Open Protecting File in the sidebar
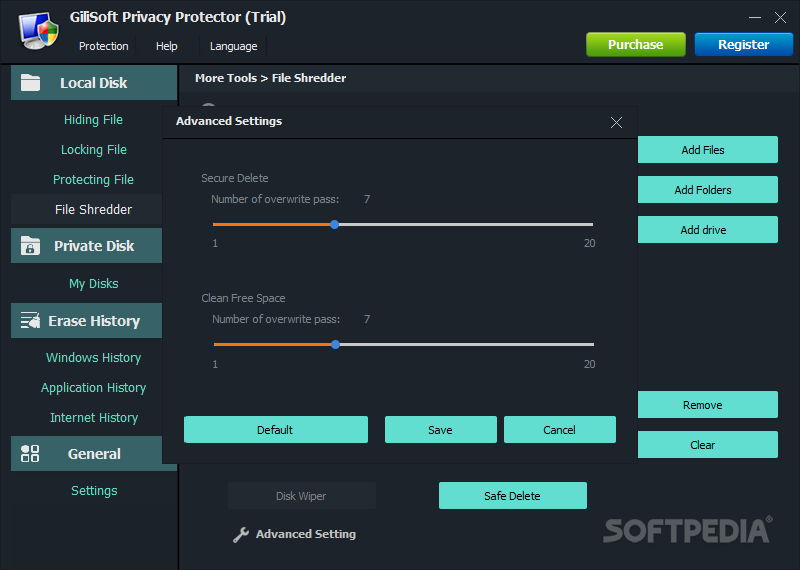The width and height of the screenshot is (800, 570). (93, 180)
